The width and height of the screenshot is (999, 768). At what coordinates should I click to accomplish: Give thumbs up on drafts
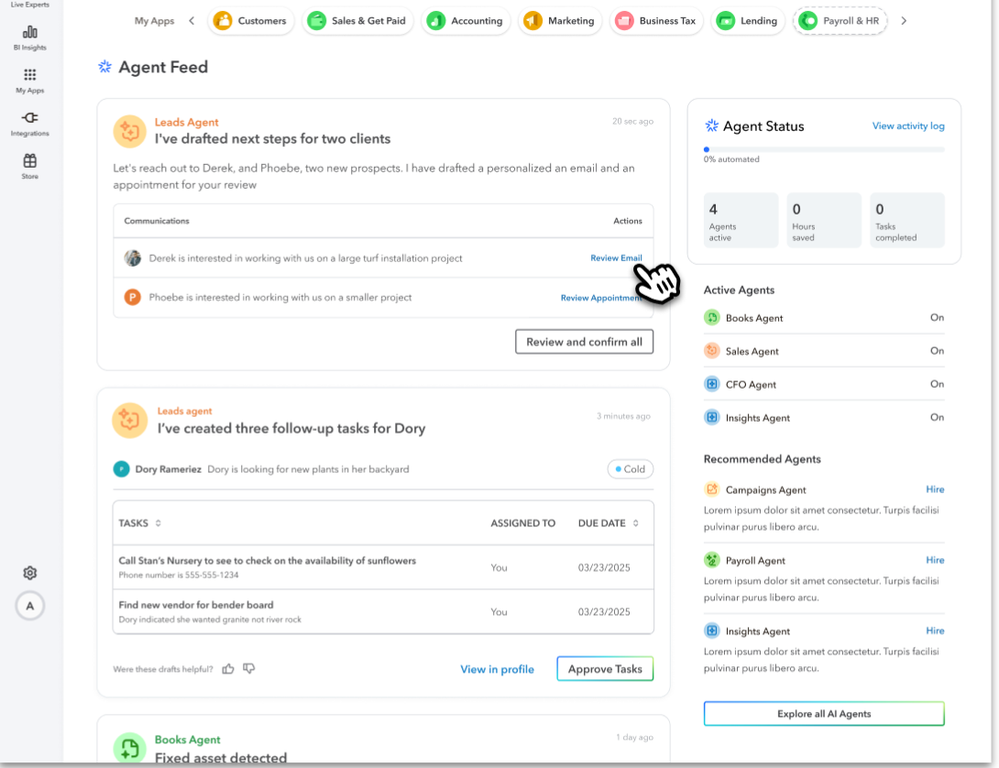point(228,669)
